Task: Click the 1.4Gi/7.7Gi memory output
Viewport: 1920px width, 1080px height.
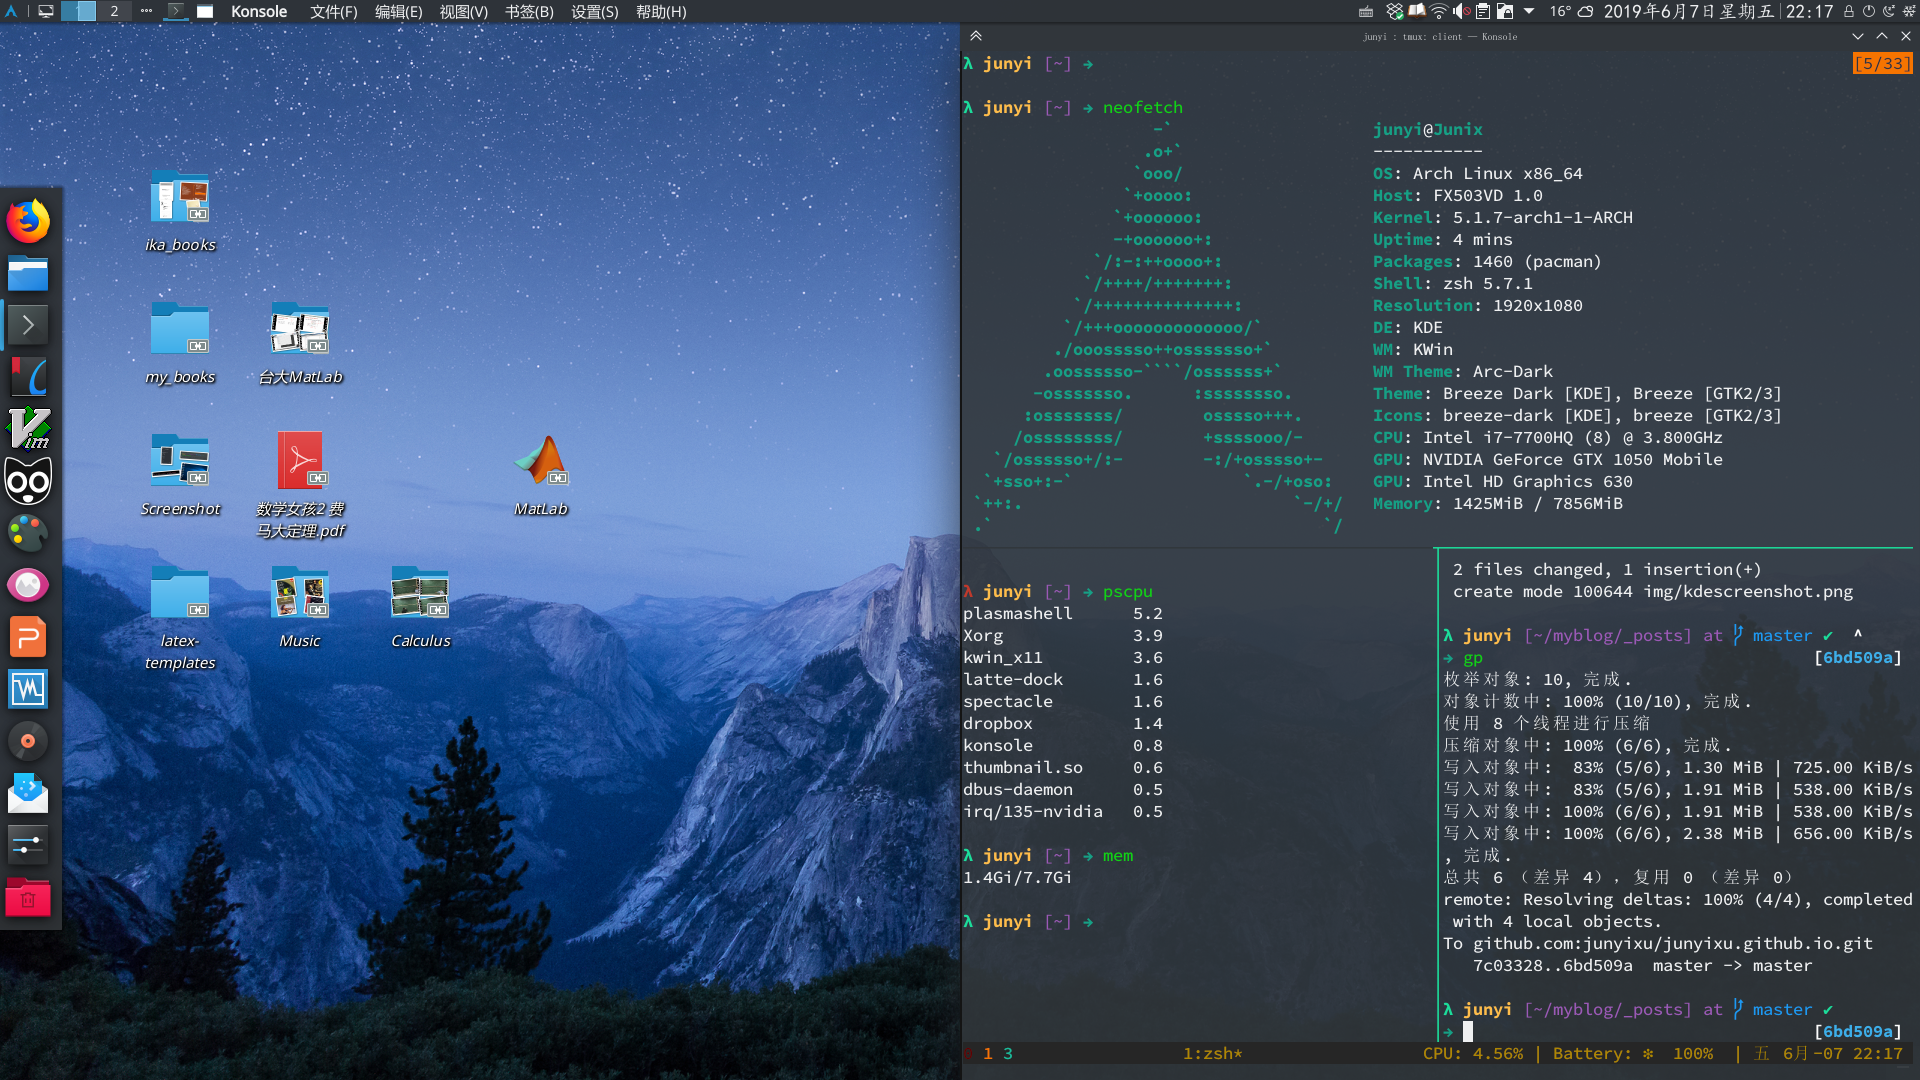Action: click(x=1017, y=877)
